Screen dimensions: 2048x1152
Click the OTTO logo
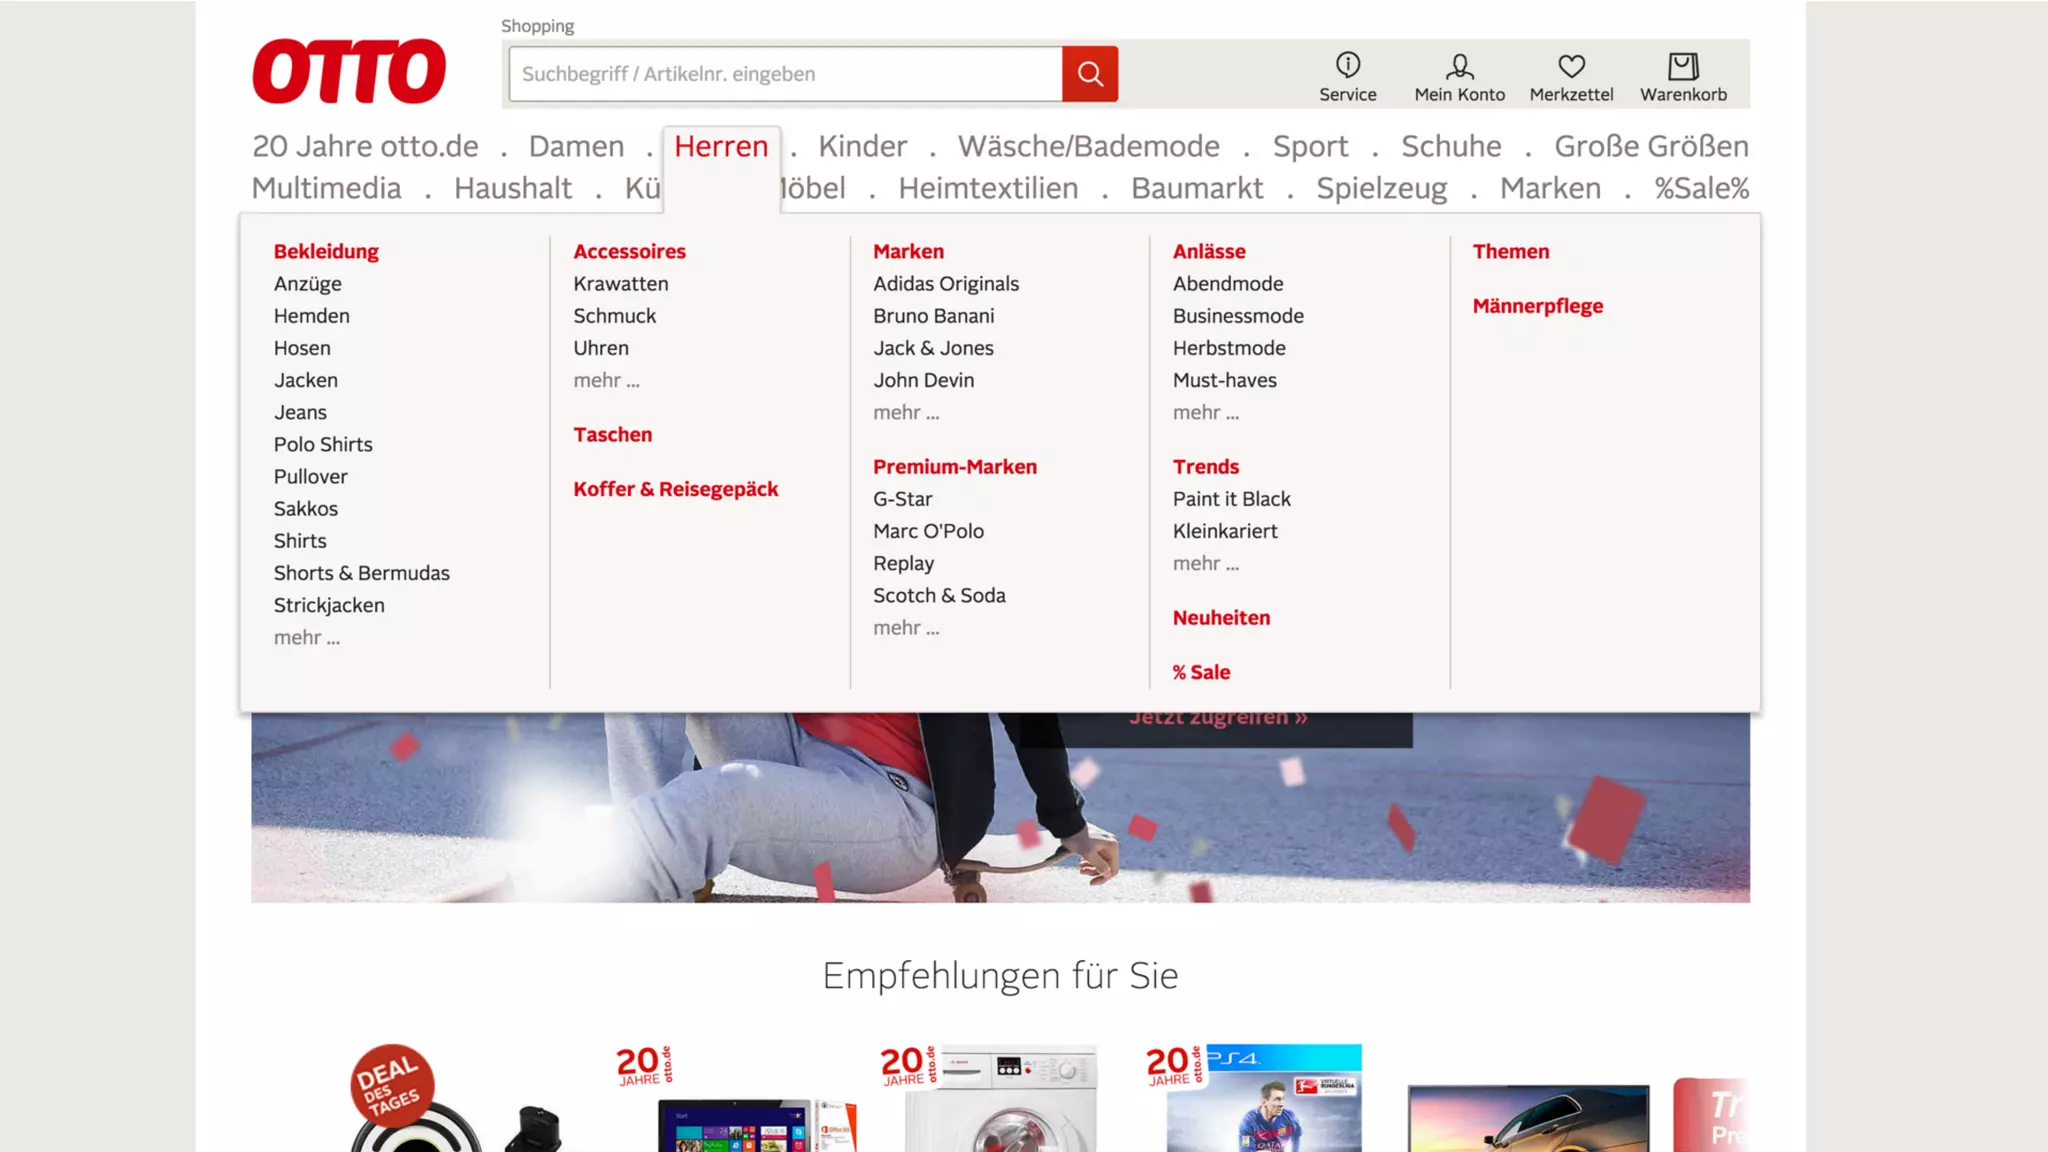point(349,71)
